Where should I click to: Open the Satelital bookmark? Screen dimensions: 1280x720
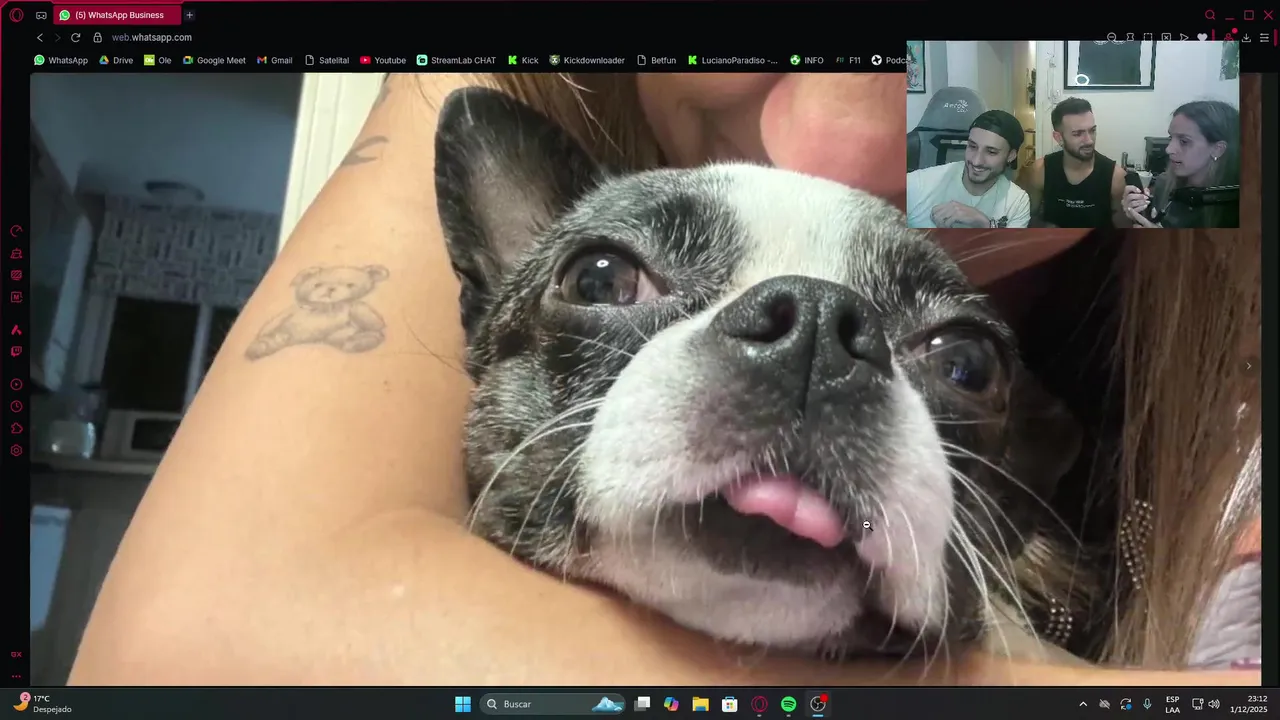coord(326,60)
